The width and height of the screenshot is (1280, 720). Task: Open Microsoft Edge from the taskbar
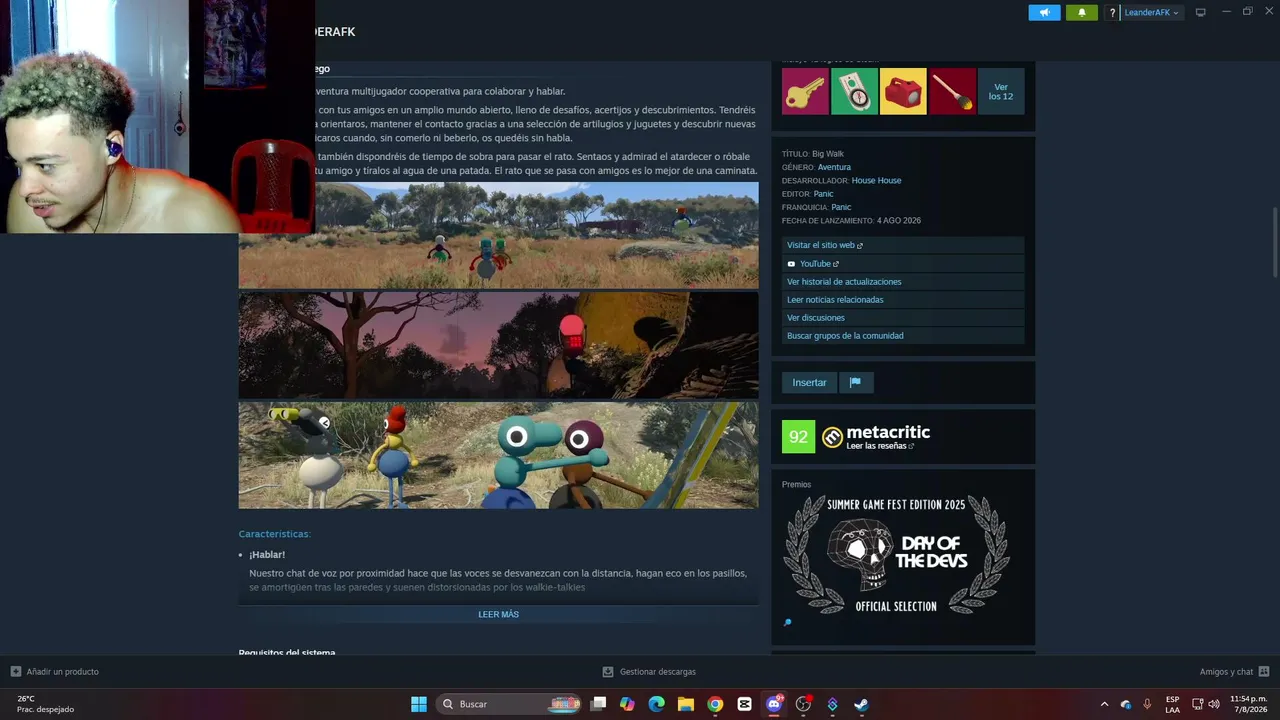(x=656, y=704)
